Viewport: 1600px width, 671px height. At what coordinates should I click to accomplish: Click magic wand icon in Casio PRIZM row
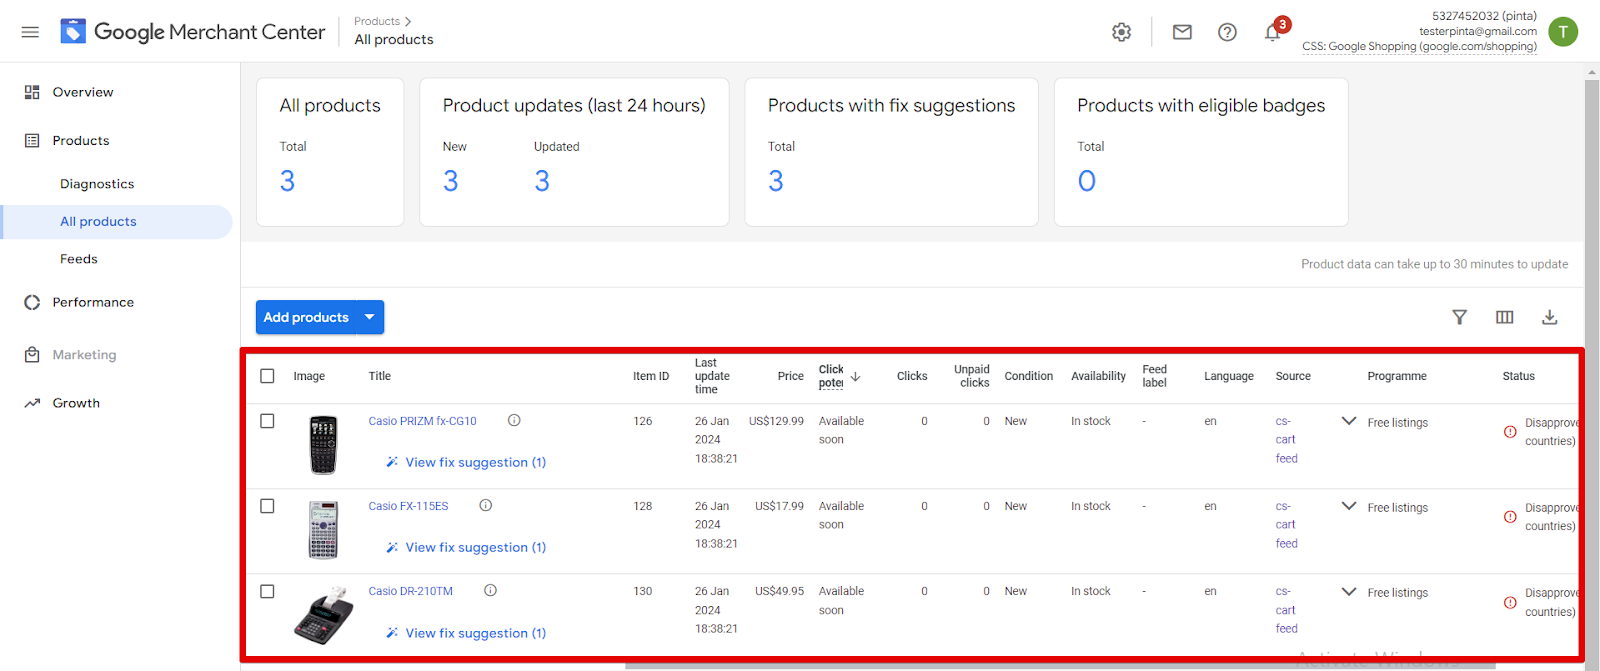click(x=392, y=462)
